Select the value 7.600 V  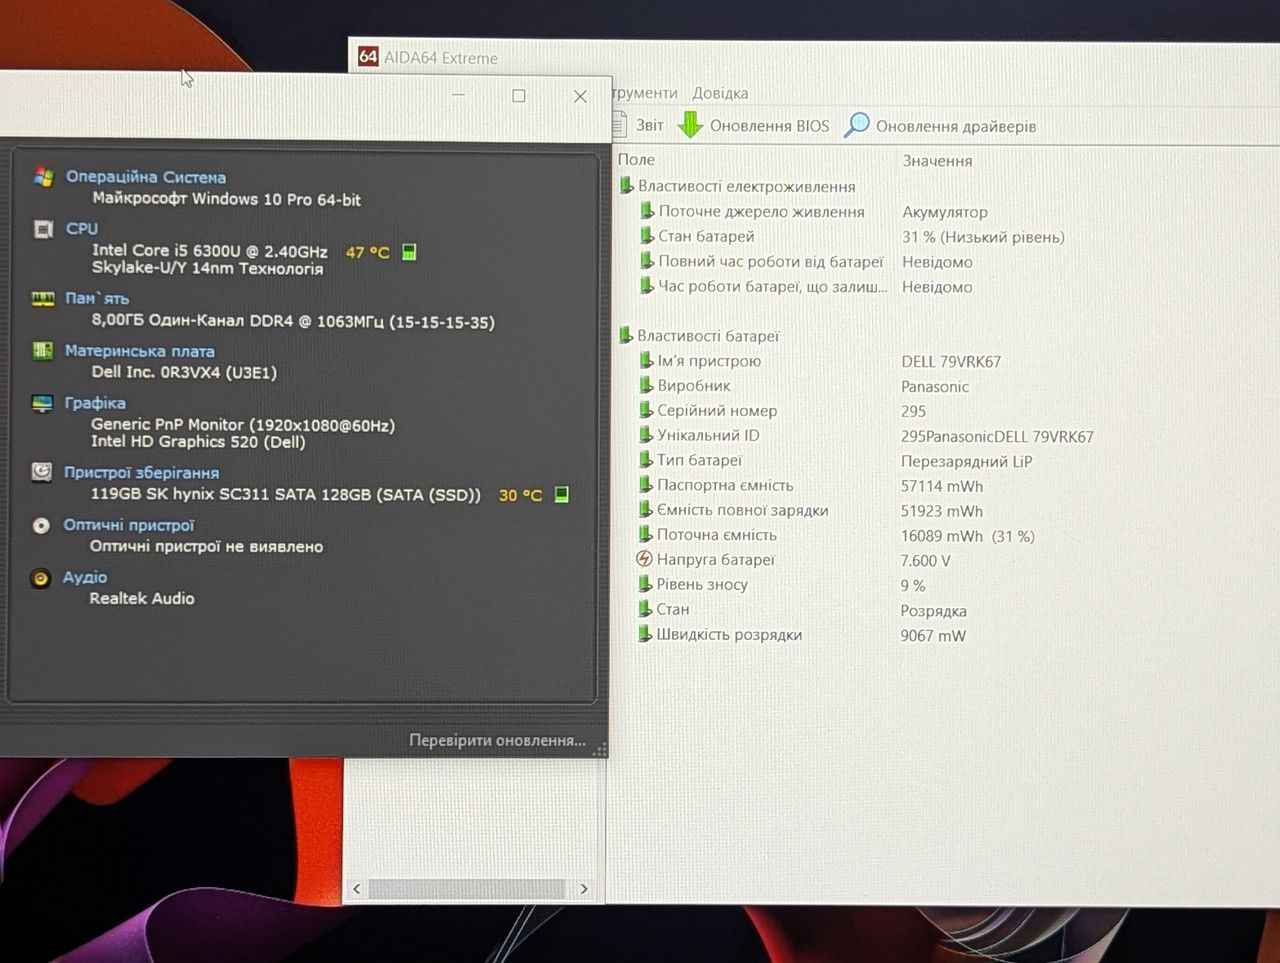(x=926, y=561)
